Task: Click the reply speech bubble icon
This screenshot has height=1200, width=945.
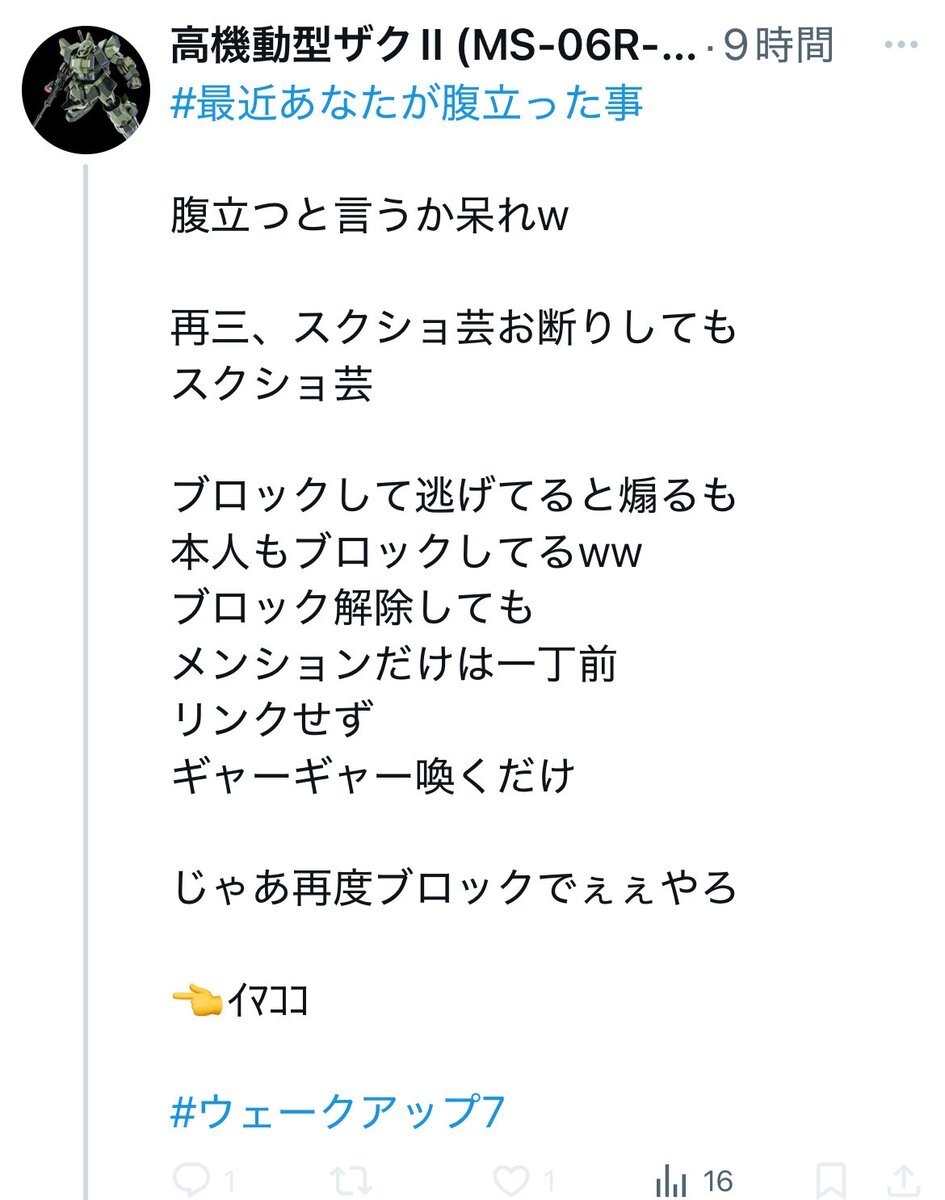Action: pos(192,1180)
